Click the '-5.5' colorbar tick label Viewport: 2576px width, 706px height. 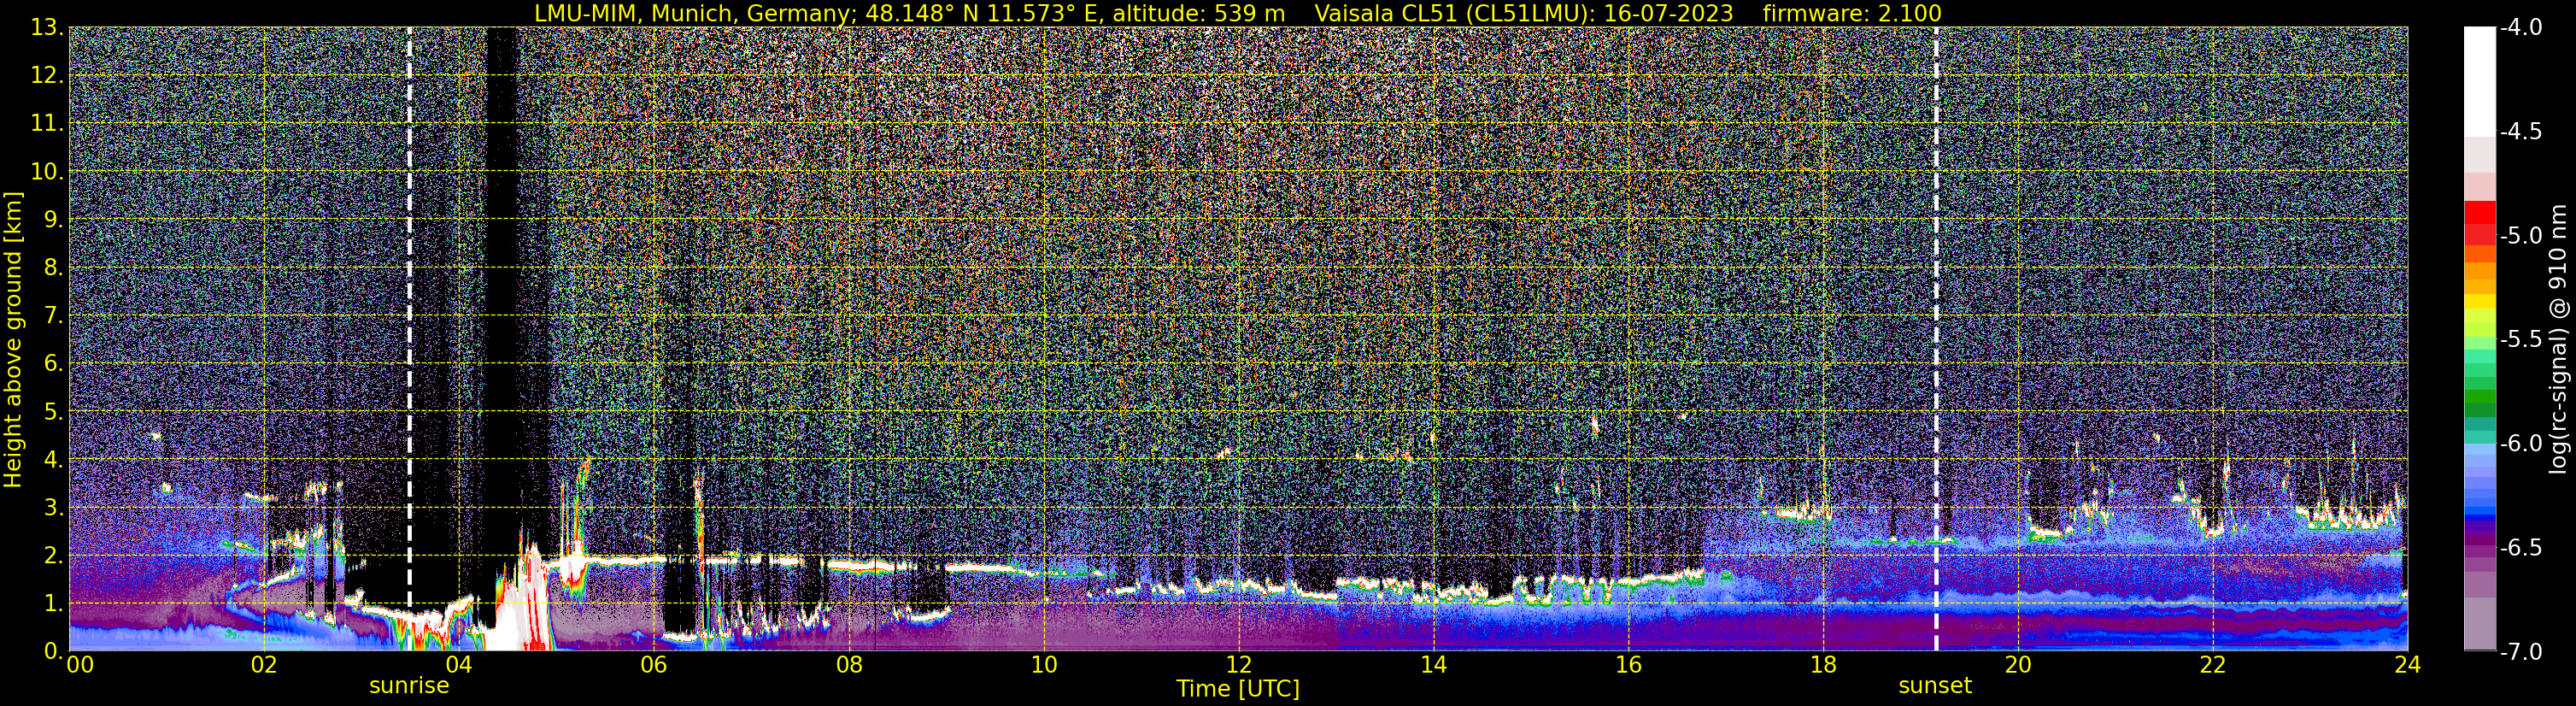tap(2521, 340)
